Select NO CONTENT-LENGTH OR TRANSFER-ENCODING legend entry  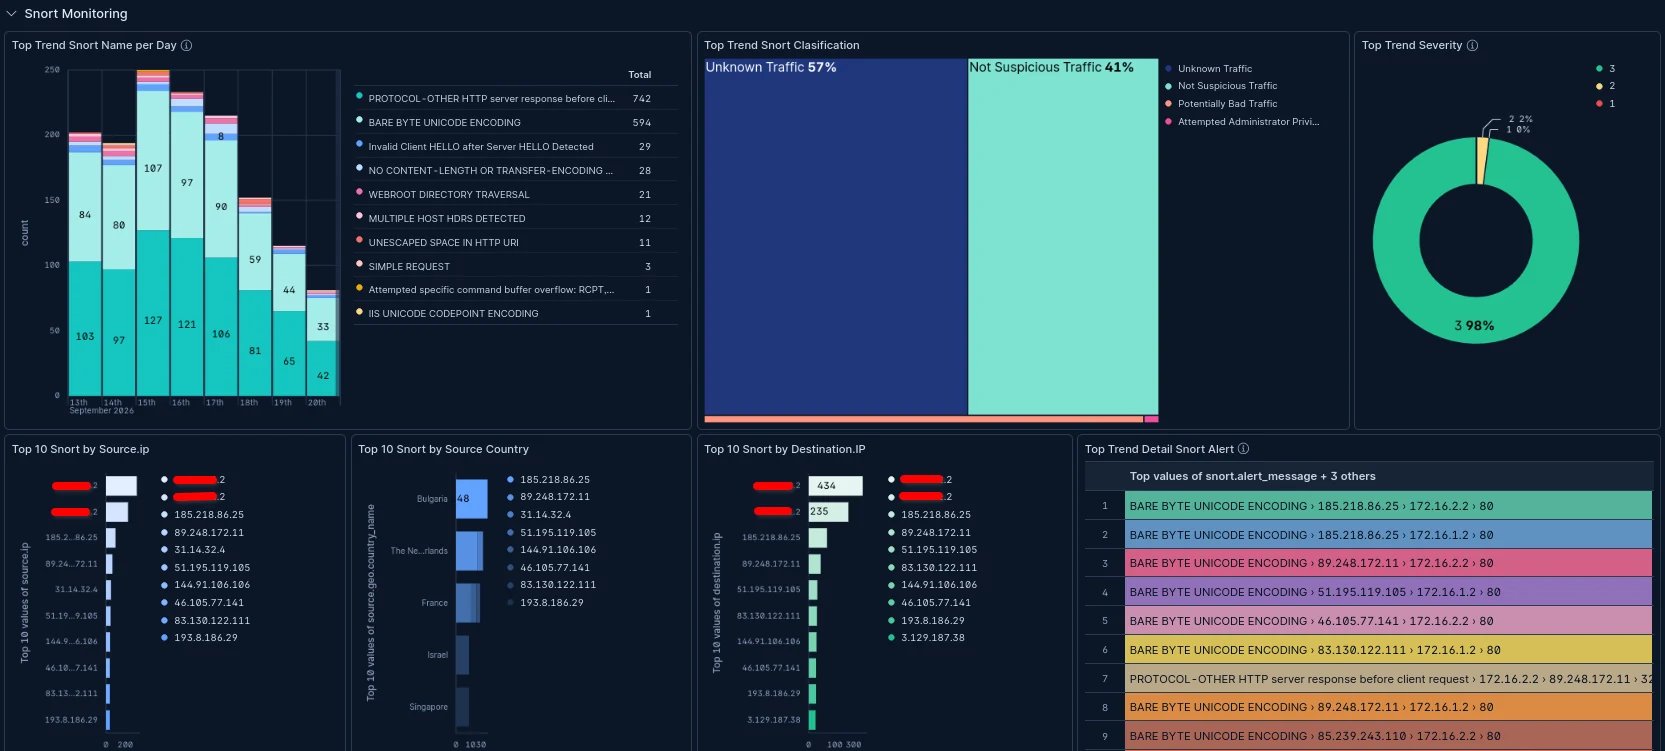(x=491, y=171)
